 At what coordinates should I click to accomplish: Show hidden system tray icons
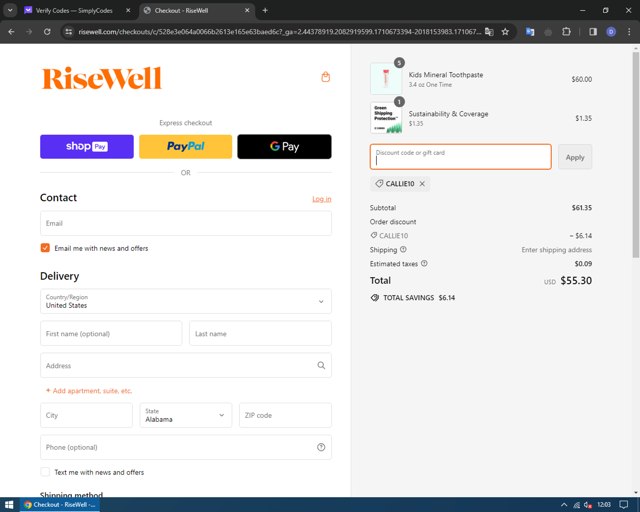coord(564,505)
